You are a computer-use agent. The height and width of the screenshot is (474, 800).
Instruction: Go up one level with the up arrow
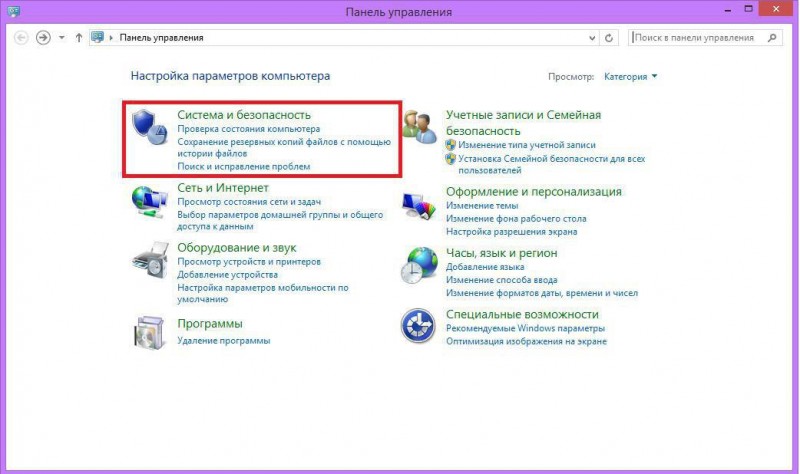pyautogui.click(x=79, y=38)
